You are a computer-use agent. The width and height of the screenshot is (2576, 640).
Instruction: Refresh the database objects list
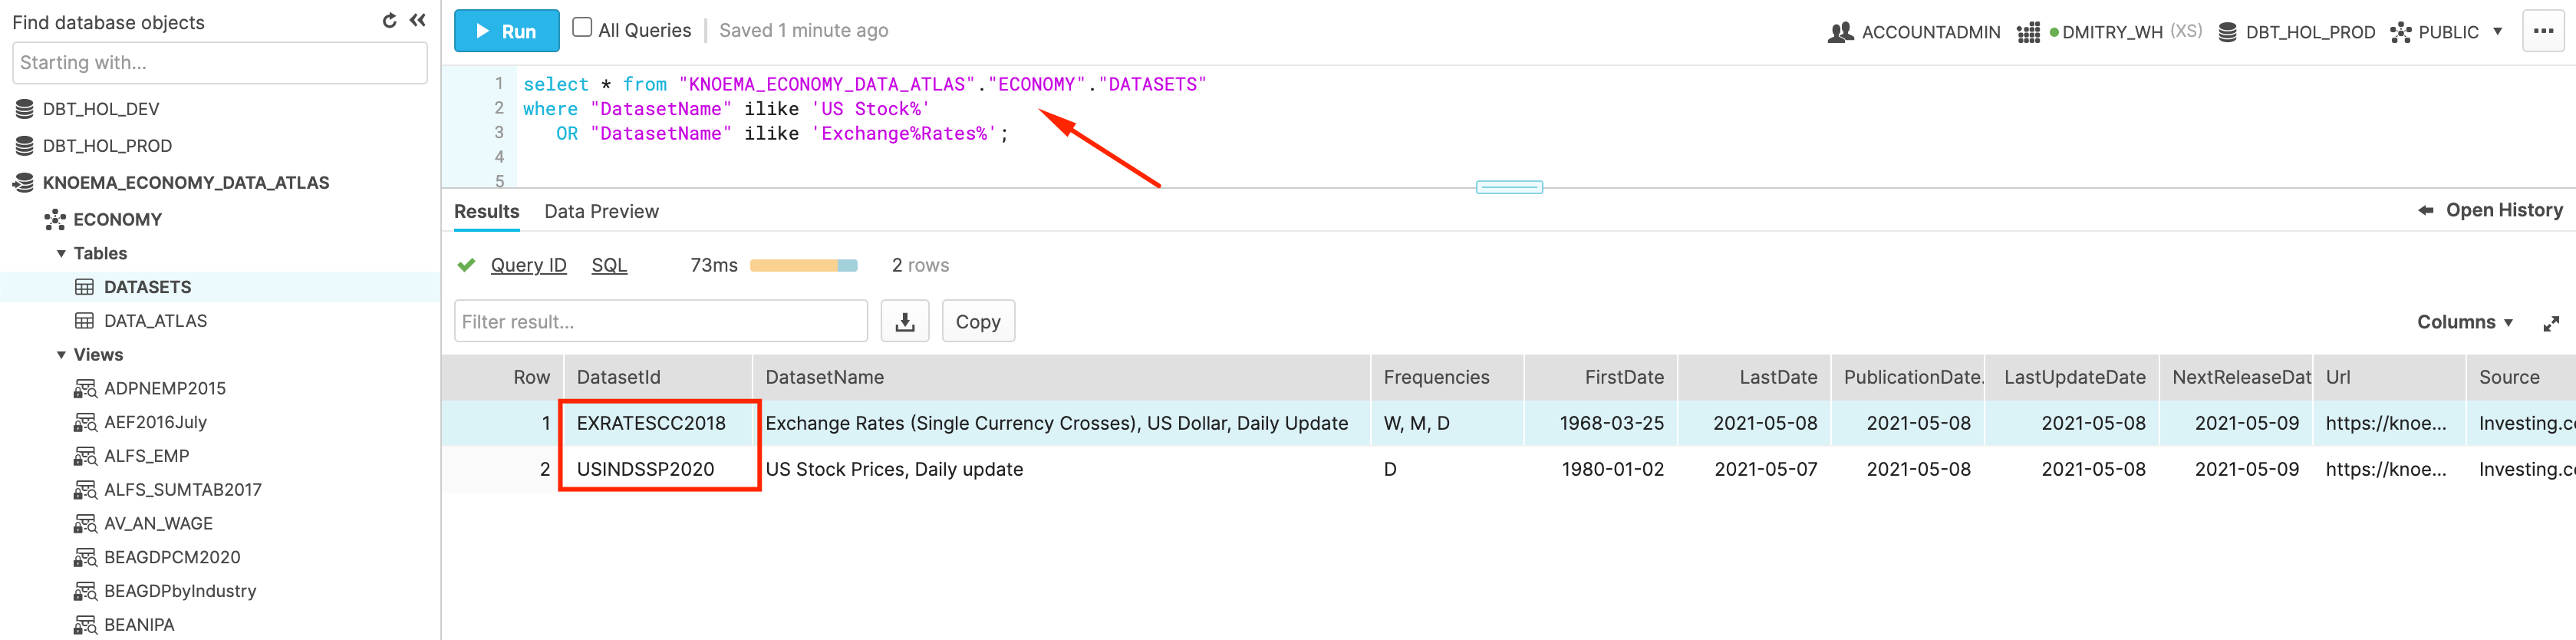[389, 21]
